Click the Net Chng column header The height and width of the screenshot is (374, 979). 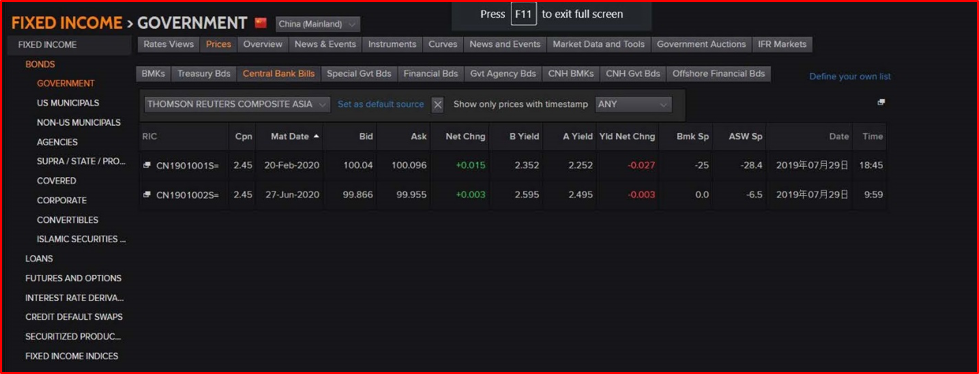point(460,136)
